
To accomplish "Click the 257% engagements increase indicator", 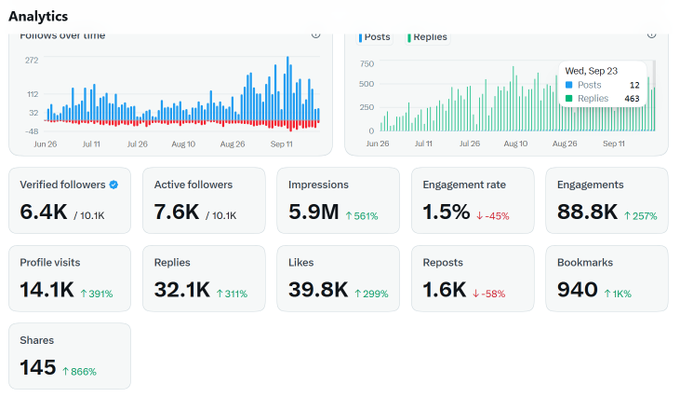I will 641,216.
